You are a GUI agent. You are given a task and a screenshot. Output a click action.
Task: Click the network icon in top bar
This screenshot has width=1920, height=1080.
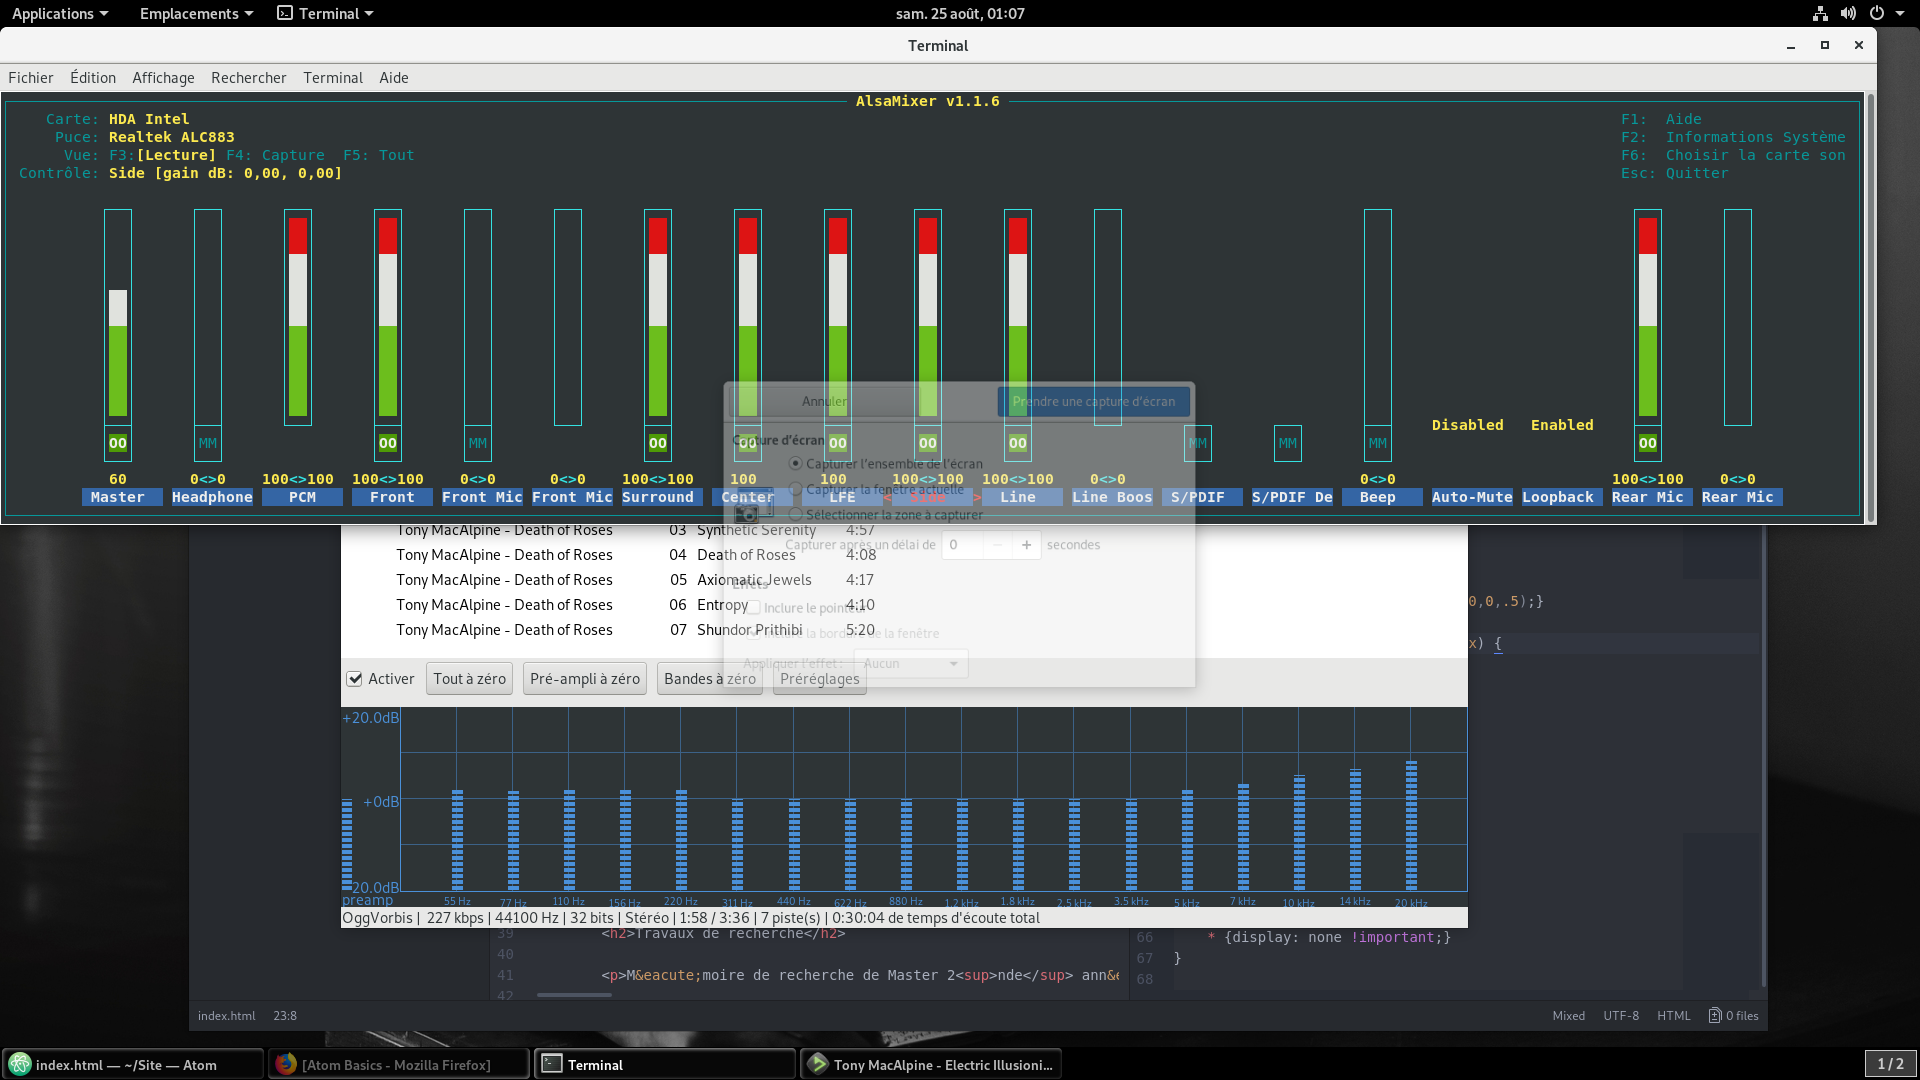[x=1820, y=14]
